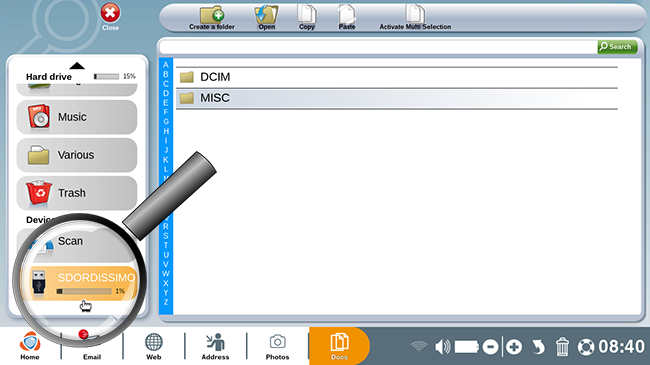This screenshot has height=365, width=650.
Task: Activate Multi Selection mode
Action: coord(415,18)
